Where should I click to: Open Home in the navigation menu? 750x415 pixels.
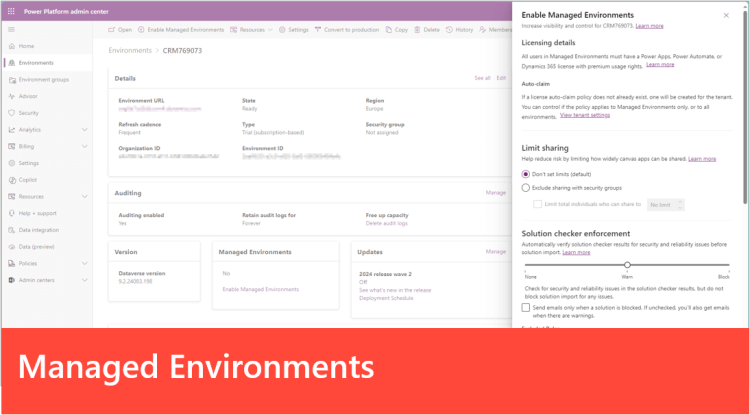click(26, 46)
